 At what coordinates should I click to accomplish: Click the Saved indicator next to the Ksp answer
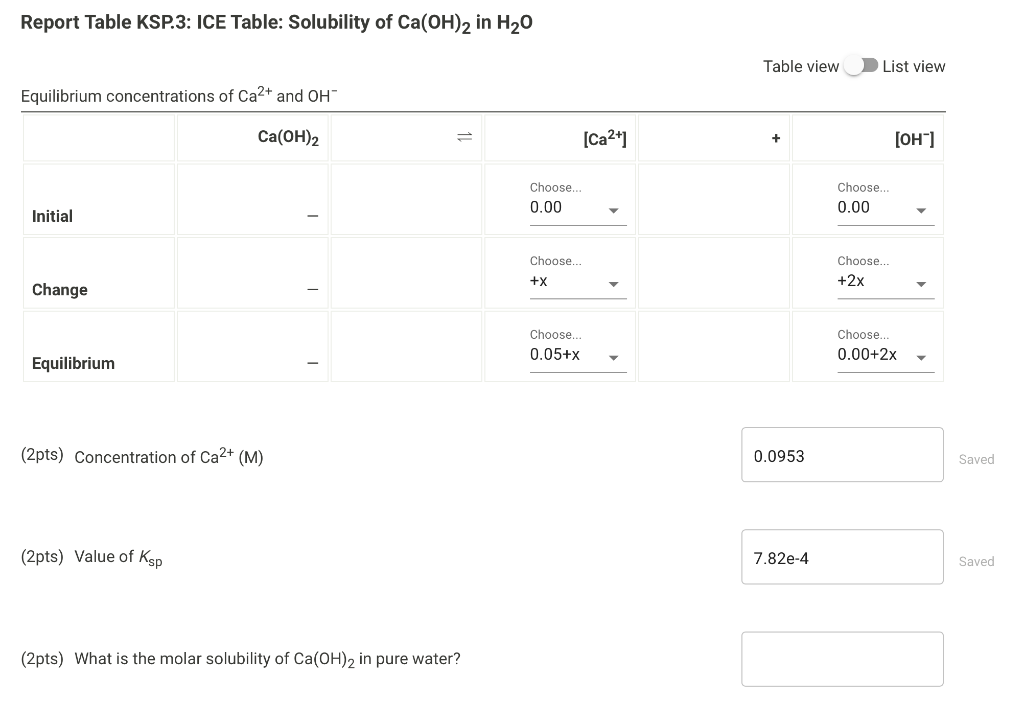[976, 561]
